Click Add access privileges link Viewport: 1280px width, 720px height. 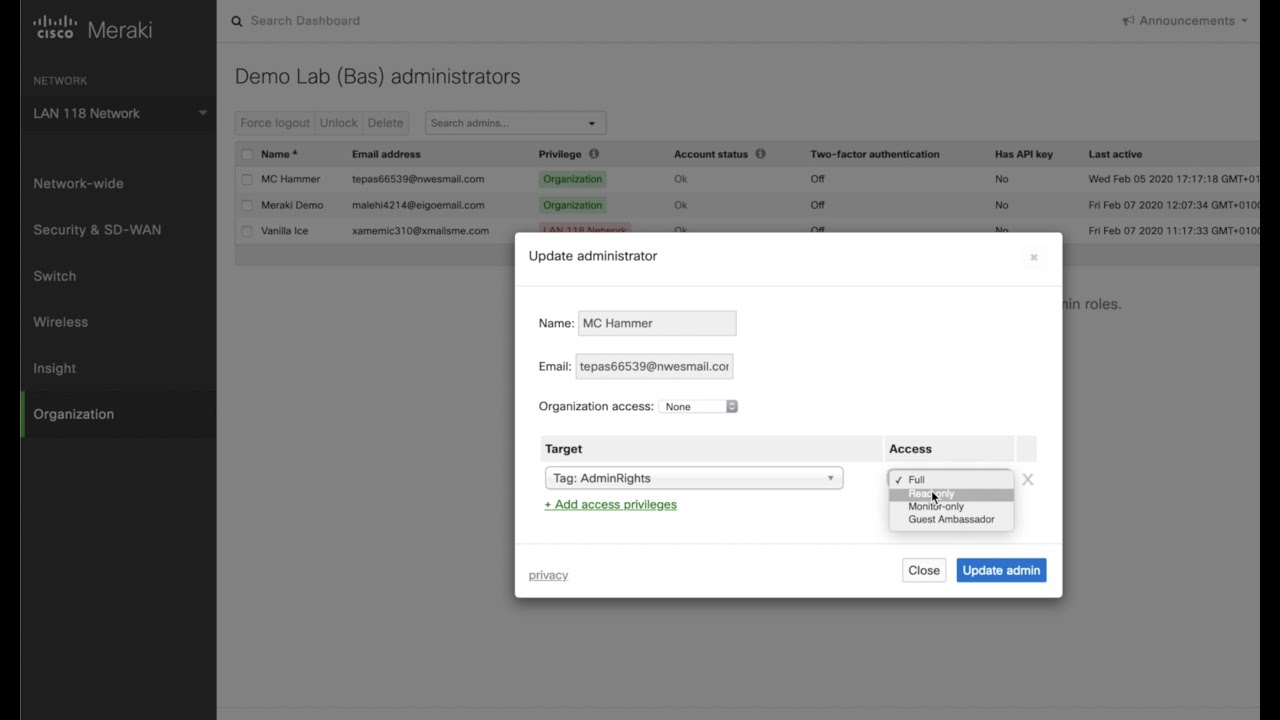(610, 504)
